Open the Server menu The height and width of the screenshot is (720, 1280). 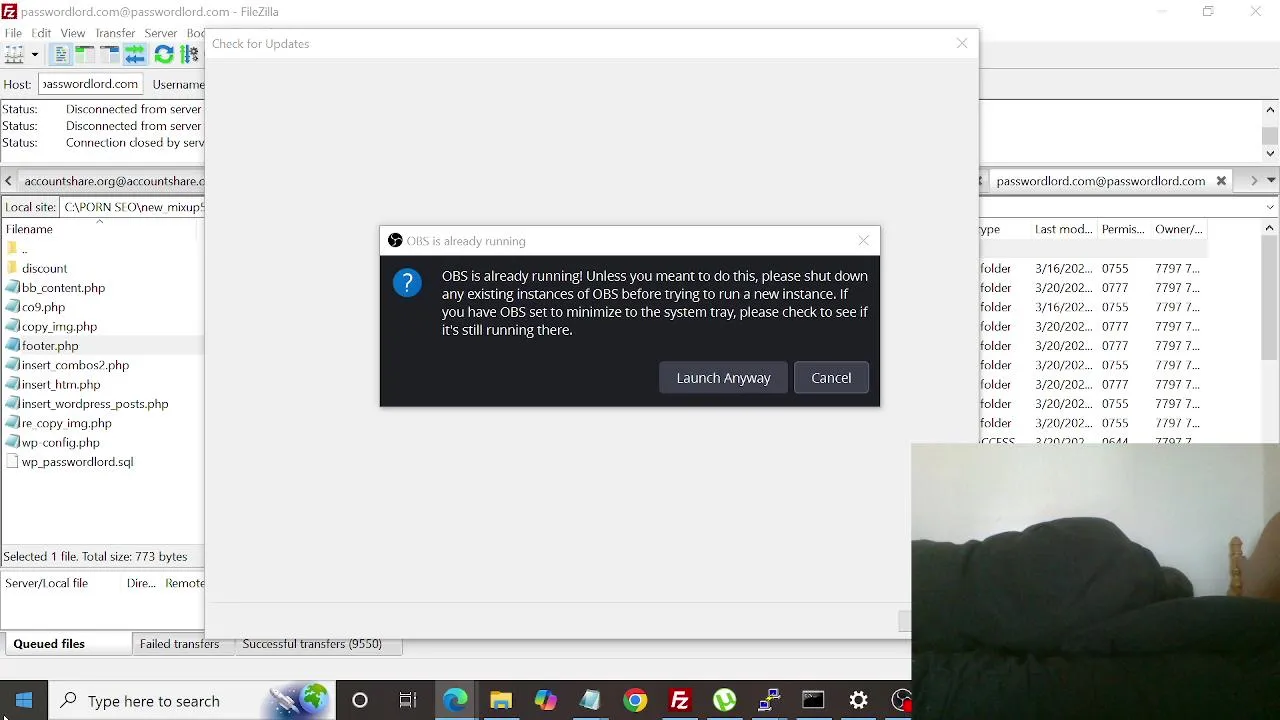click(160, 33)
